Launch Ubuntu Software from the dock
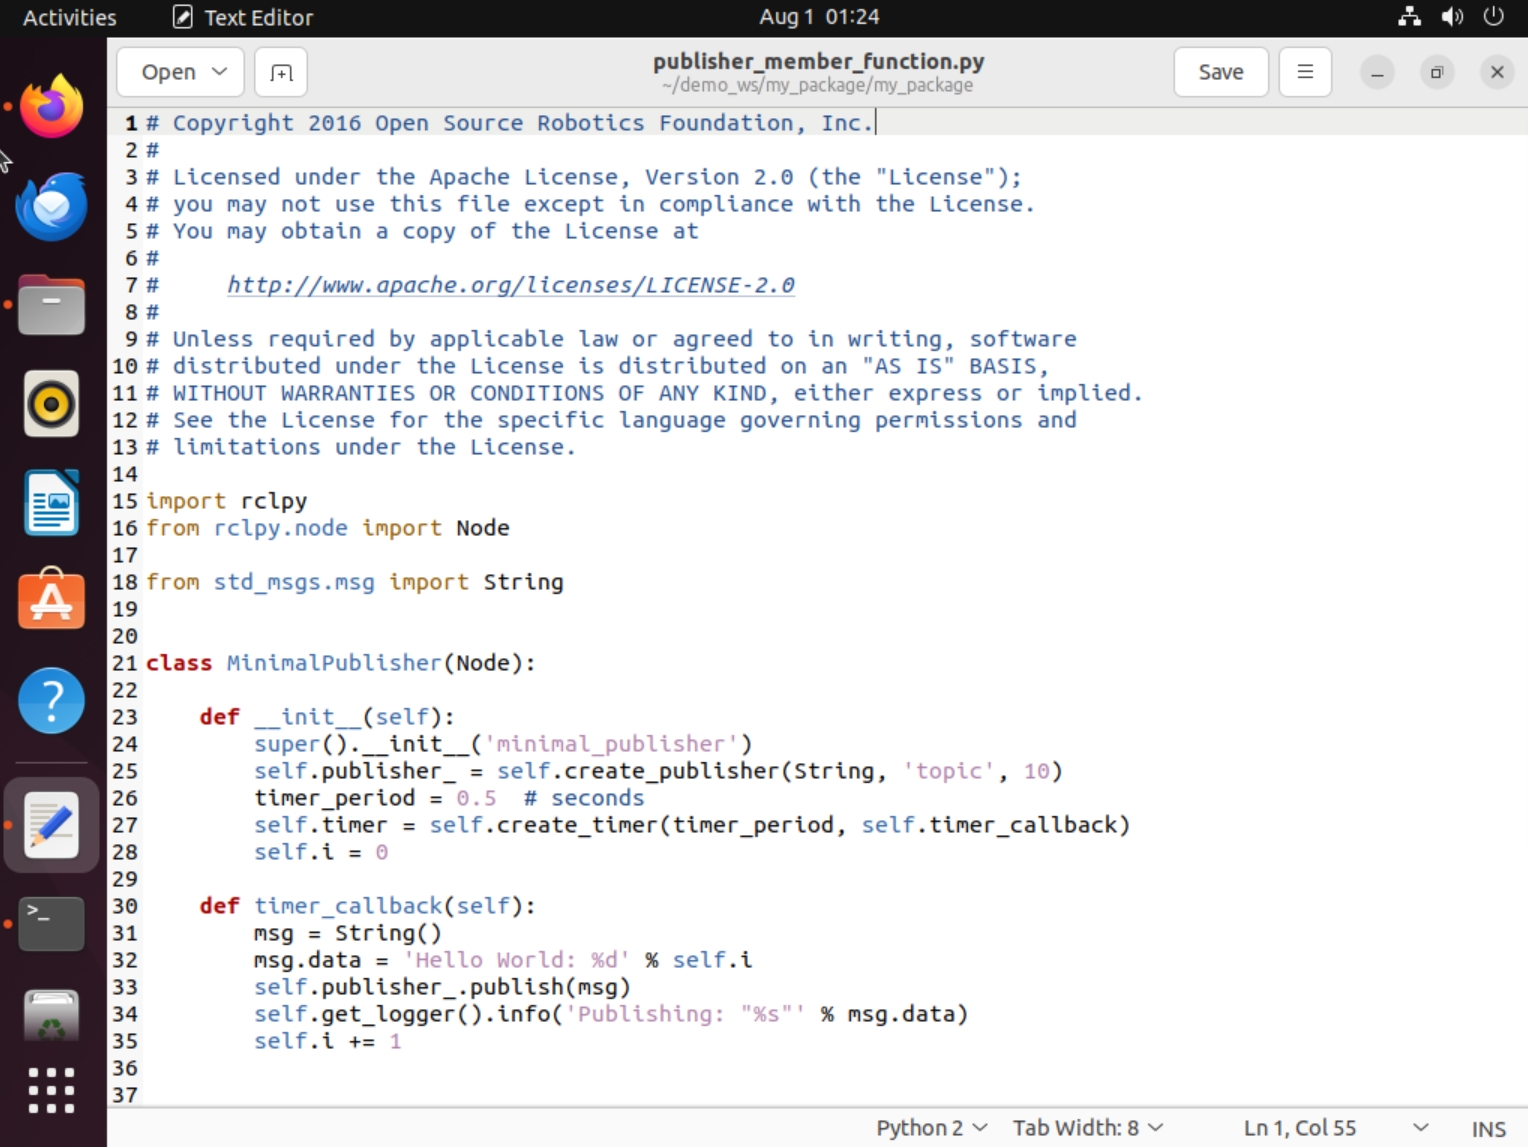This screenshot has height=1147, width=1528. point(51,600)
